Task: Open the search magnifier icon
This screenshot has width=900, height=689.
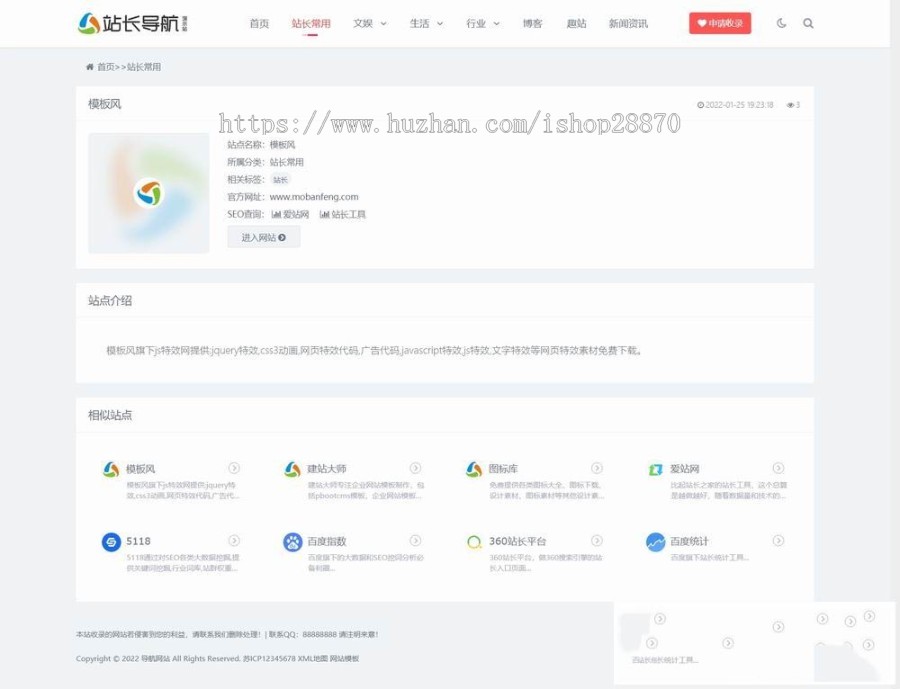Action: click(808, 24)
